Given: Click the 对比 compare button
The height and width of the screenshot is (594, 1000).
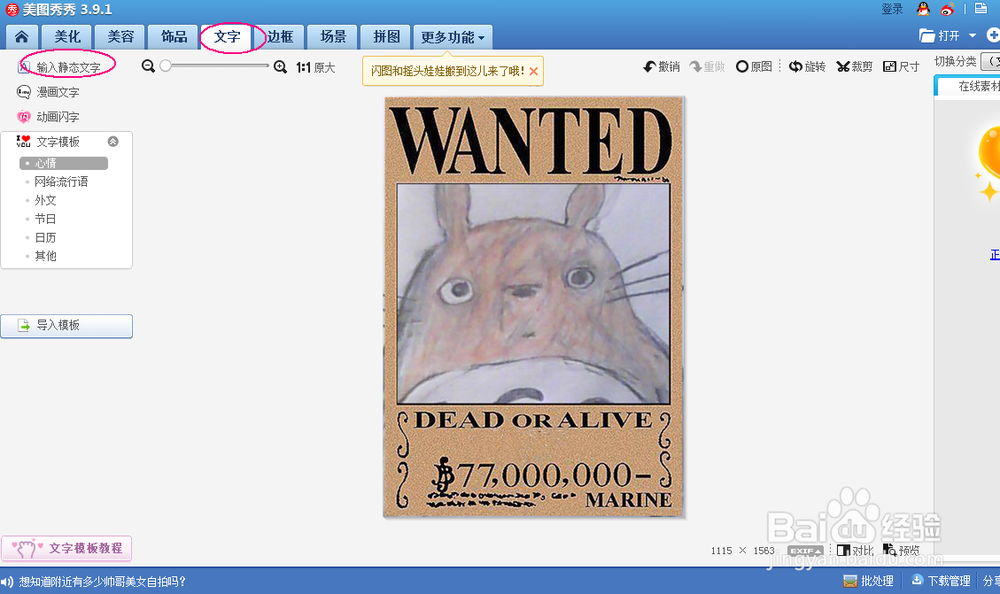Looking at the screenshot, I should [855, 550].
